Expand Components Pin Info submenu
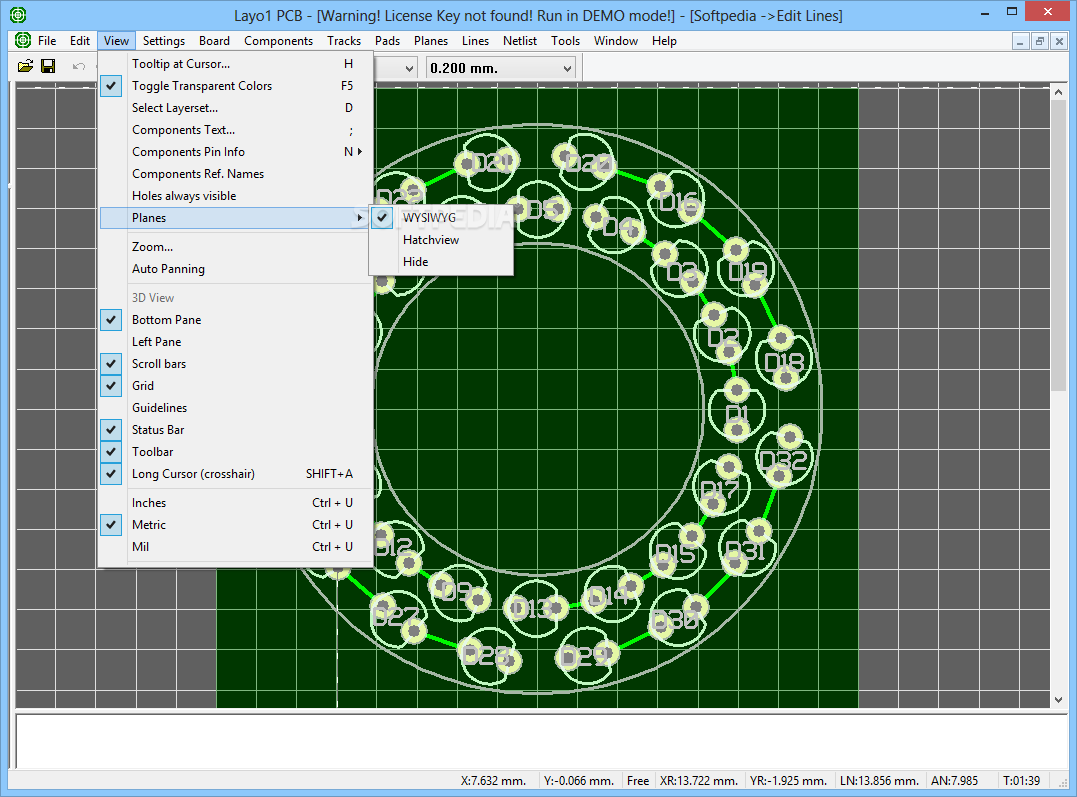1077x797 pixels. [x=360, y=152]
